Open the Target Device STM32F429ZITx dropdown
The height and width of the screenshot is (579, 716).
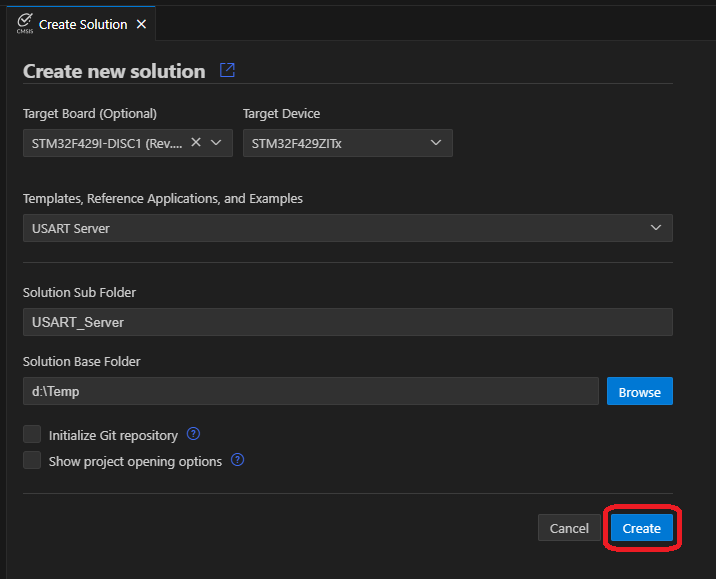click(x=347, y=143)
